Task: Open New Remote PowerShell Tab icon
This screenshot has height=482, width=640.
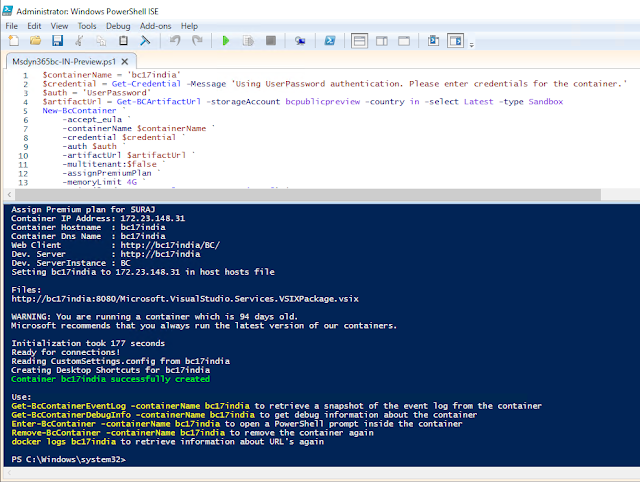Action: click(x=300, y=41)
